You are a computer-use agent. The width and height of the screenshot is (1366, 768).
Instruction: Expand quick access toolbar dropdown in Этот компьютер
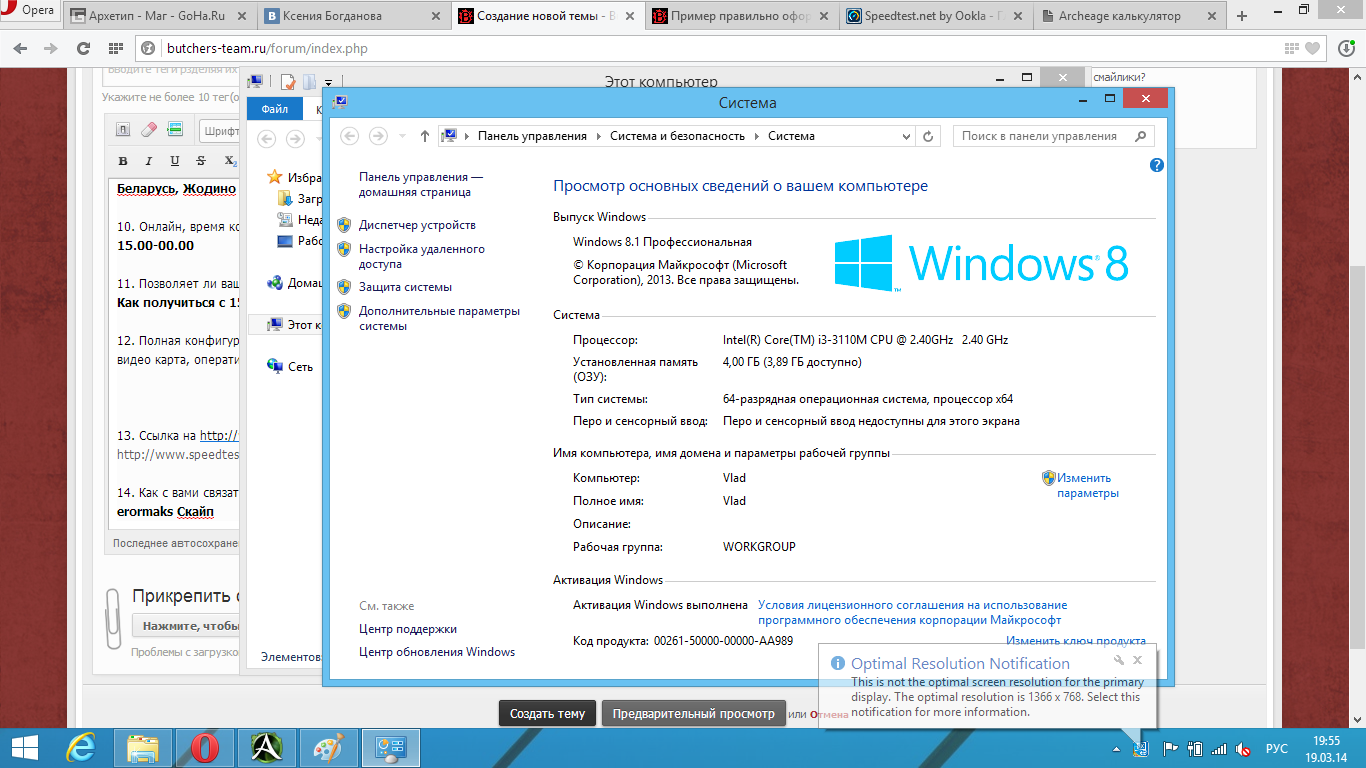[328, 83]
